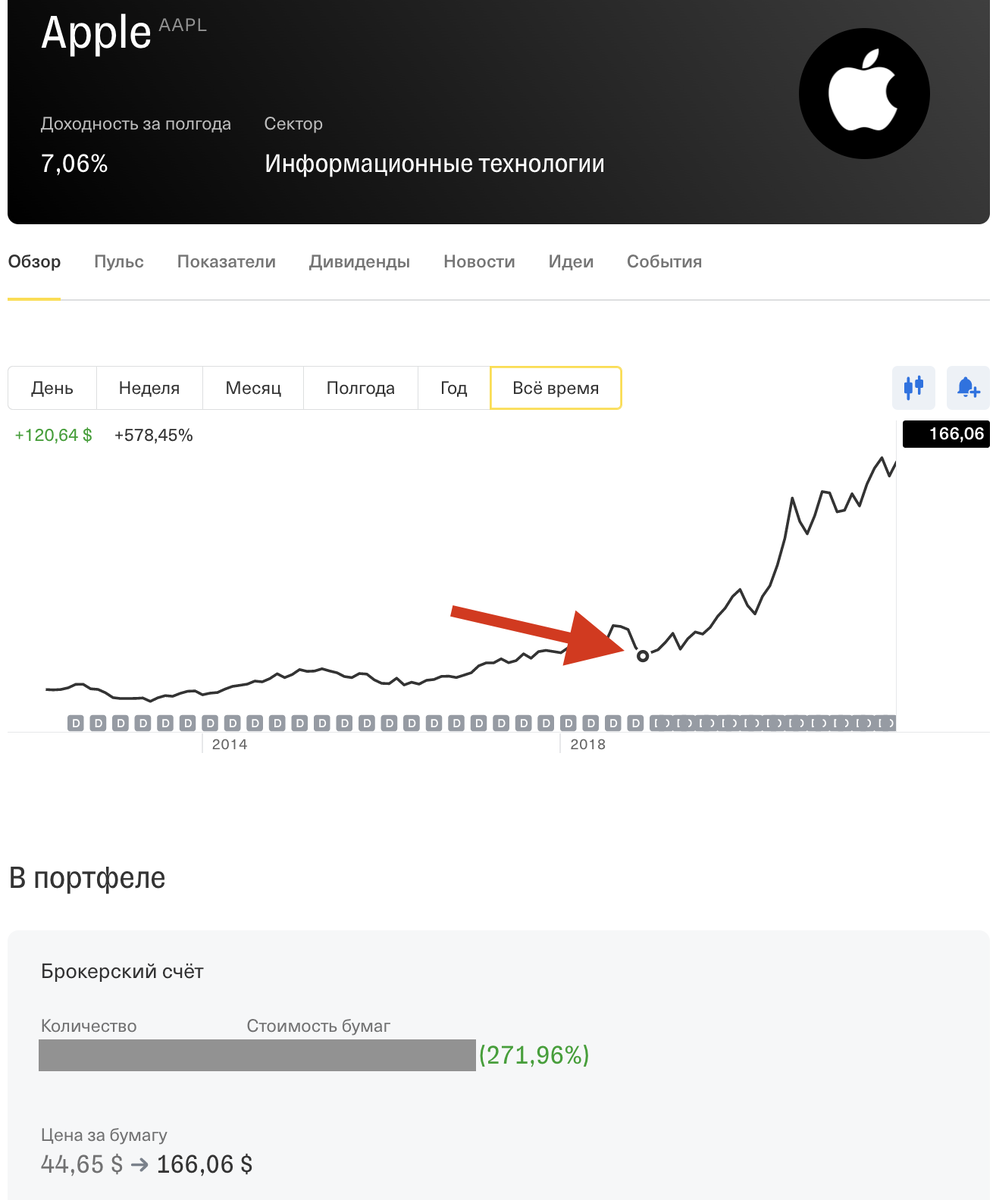Open the candlestick chart view icon
This screenshot has width=996, height=1200.
click(x=912, y=388)
